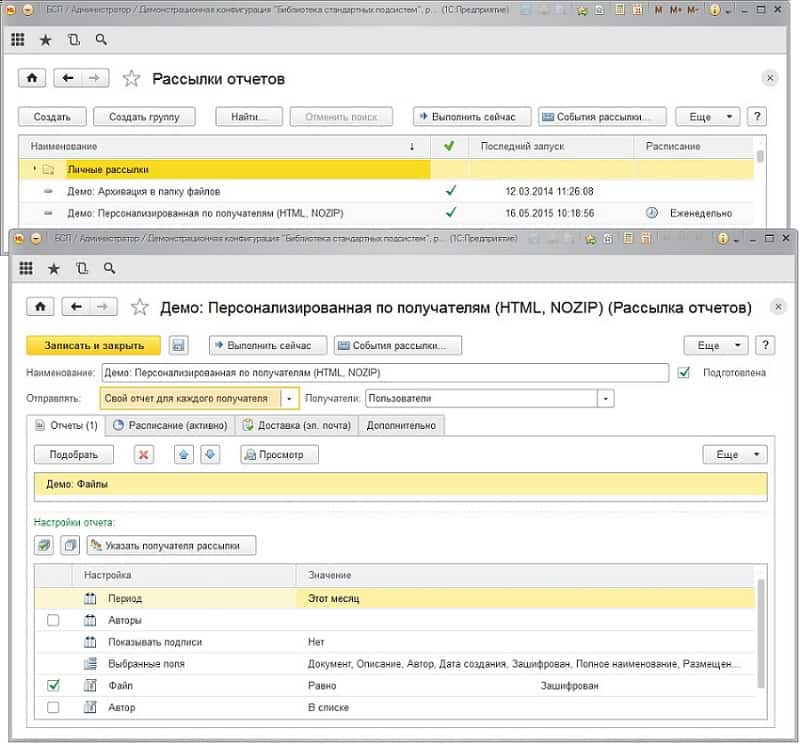Click Указать получателя рассылки
This screenshot has height=744, width=800.
click(171, 545)
